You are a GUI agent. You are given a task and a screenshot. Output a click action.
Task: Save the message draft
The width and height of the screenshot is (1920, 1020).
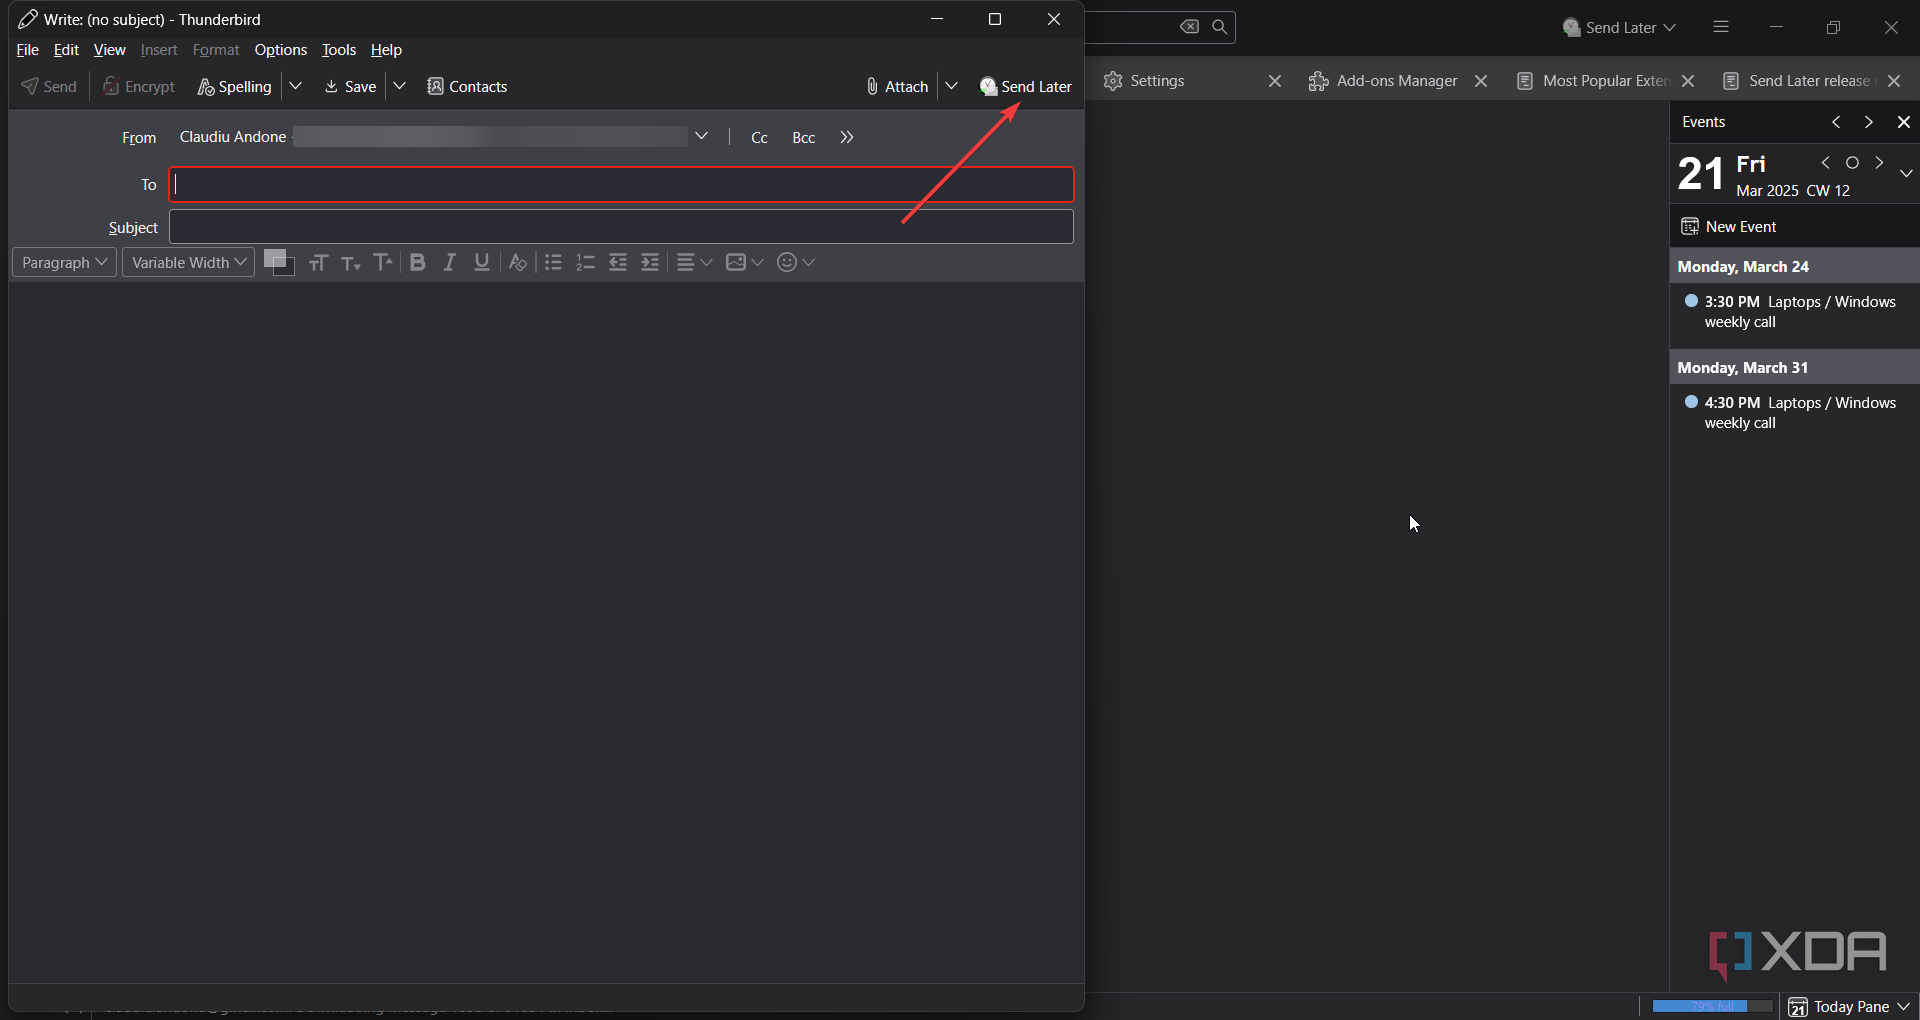point(350,87)
